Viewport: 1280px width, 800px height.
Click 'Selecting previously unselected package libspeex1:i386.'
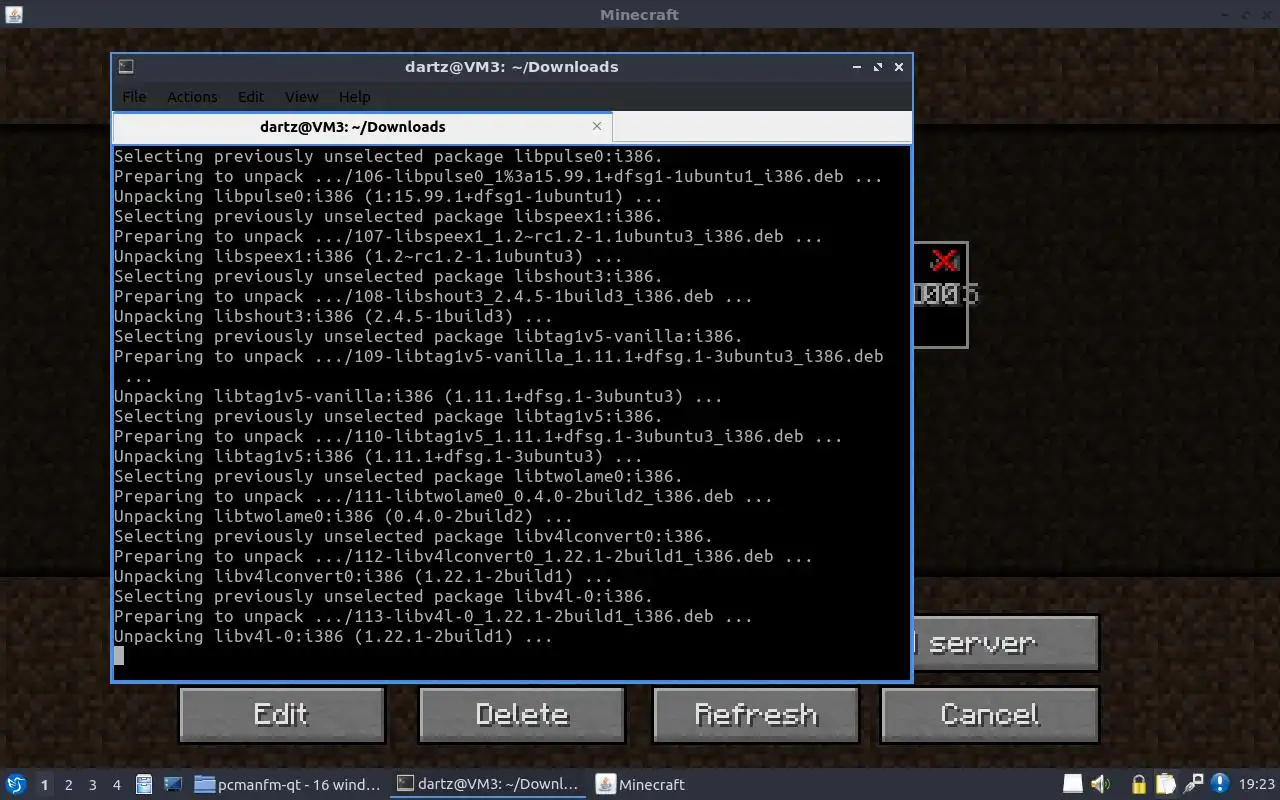pos(388,216)
